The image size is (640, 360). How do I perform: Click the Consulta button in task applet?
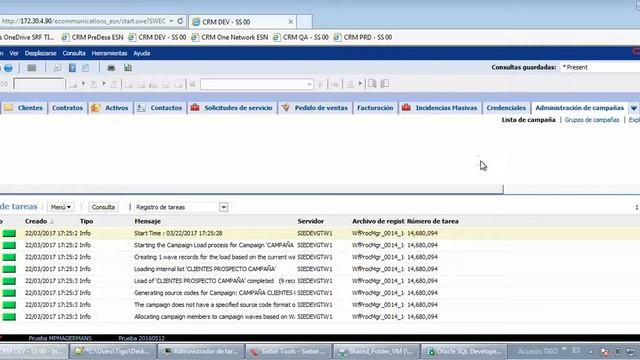[x=103, y=207]
